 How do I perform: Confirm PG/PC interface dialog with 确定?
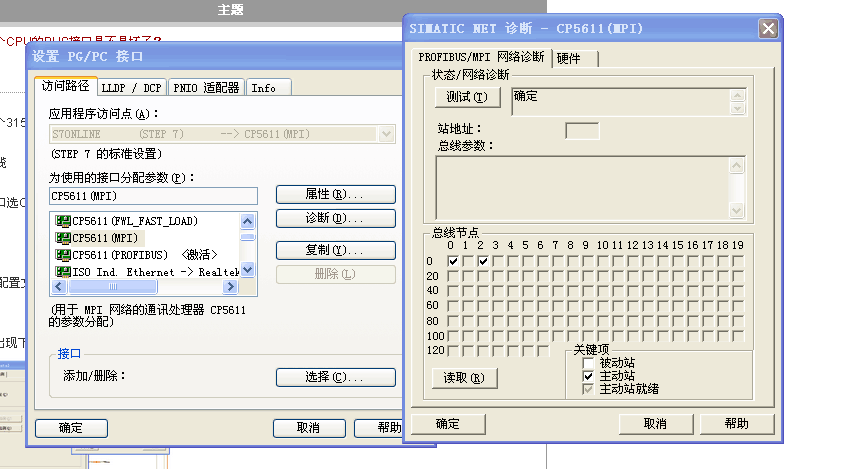point(71,428)
